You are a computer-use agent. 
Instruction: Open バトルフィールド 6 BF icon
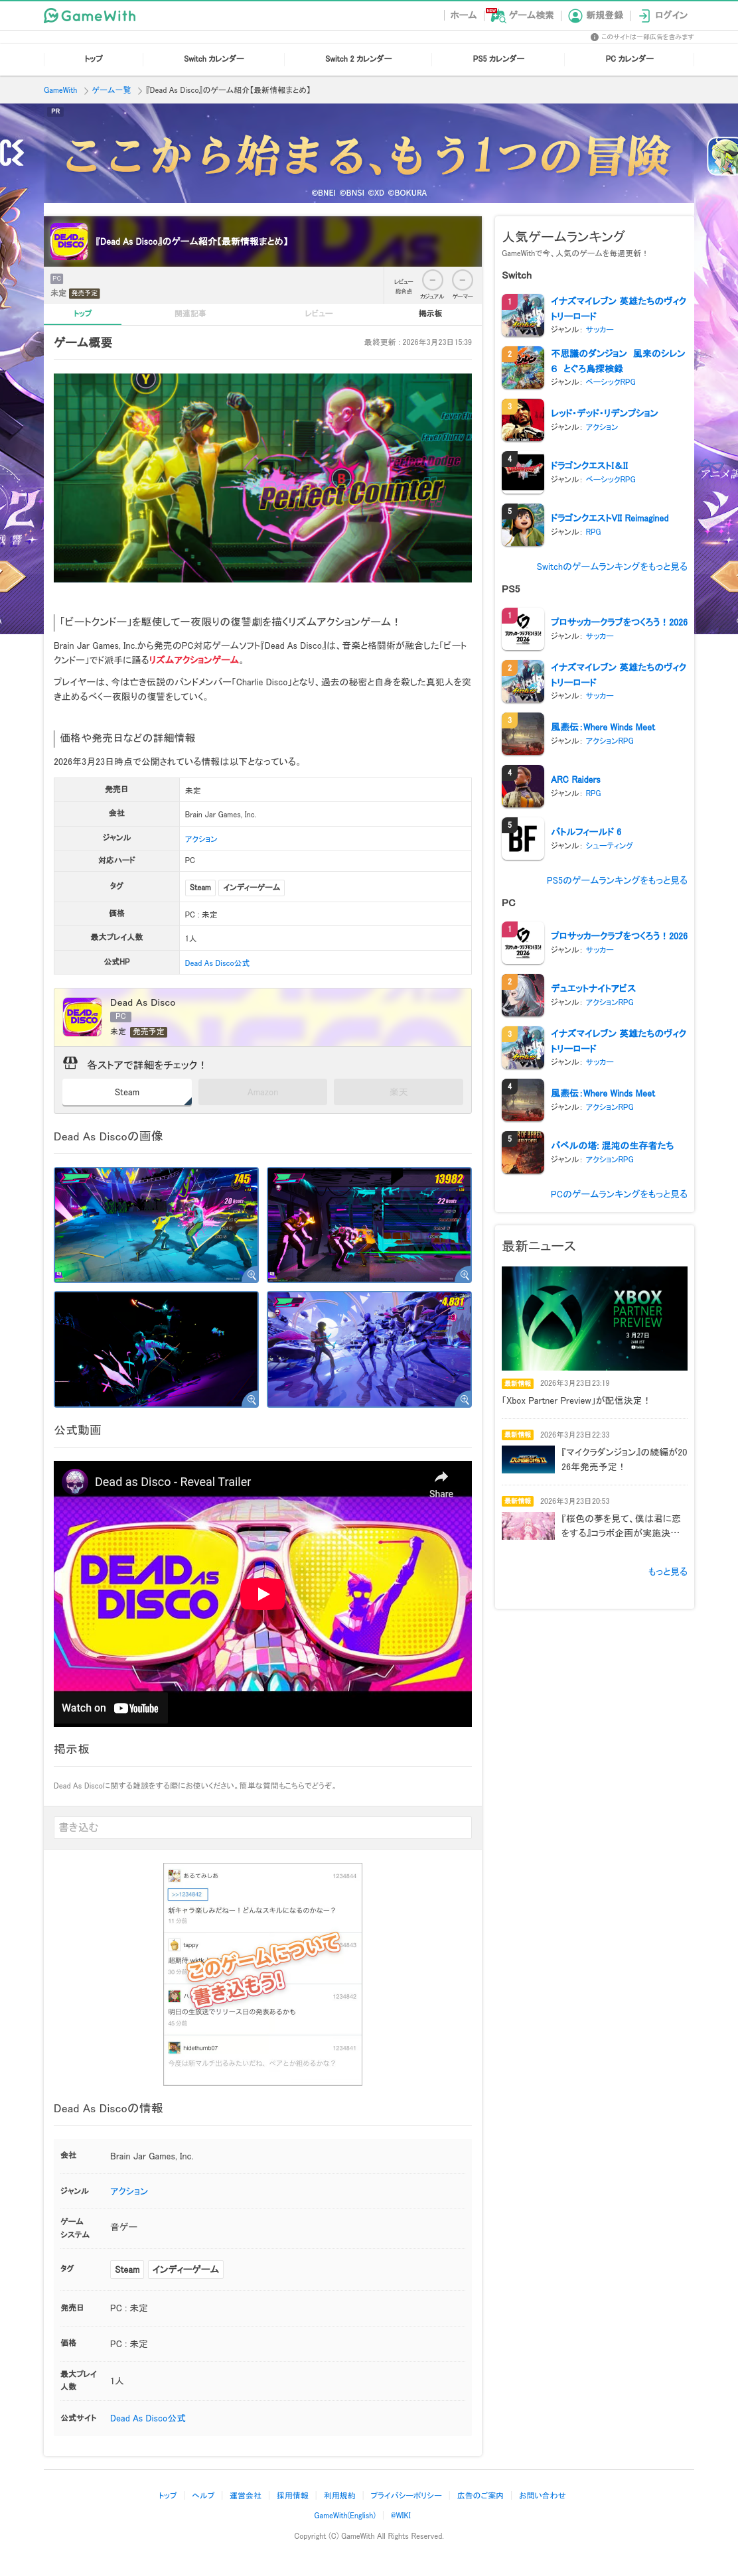[x=522, y=839]
